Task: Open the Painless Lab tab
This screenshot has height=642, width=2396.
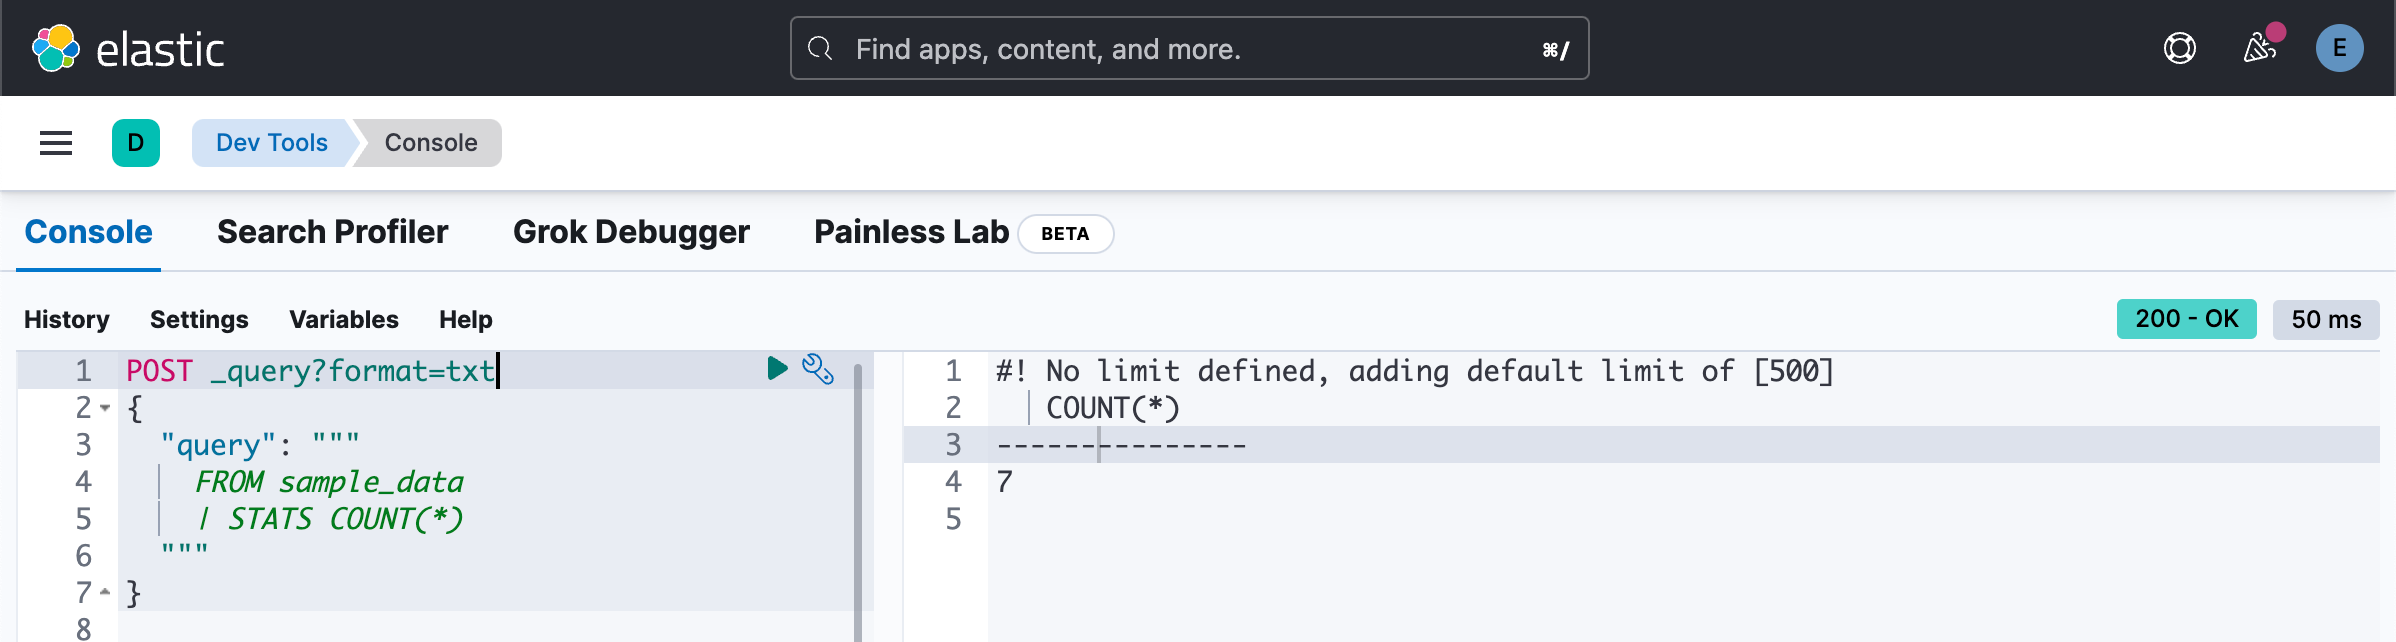Action: tap(911, 232)
